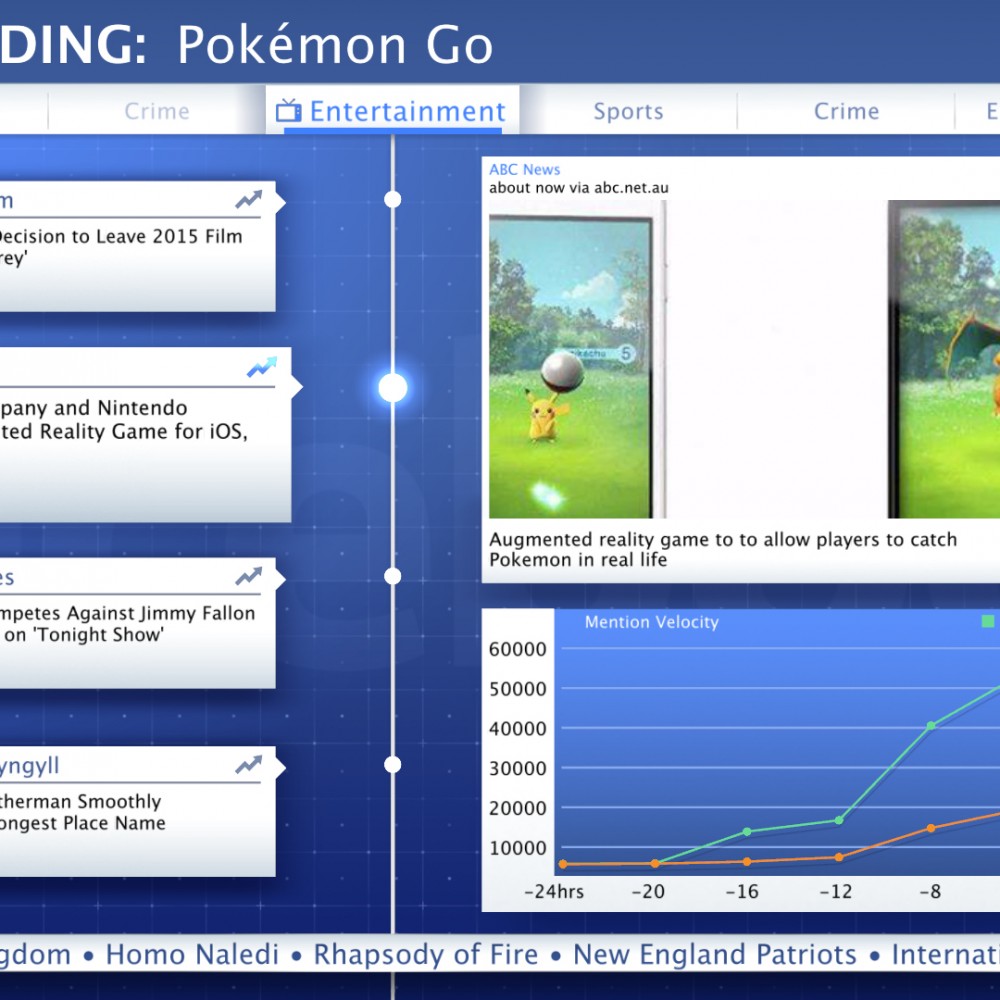This screenshot has height=1000, width=1000.
Task: Open the Crime tab right of Sports
Action: tap(846, 111)
